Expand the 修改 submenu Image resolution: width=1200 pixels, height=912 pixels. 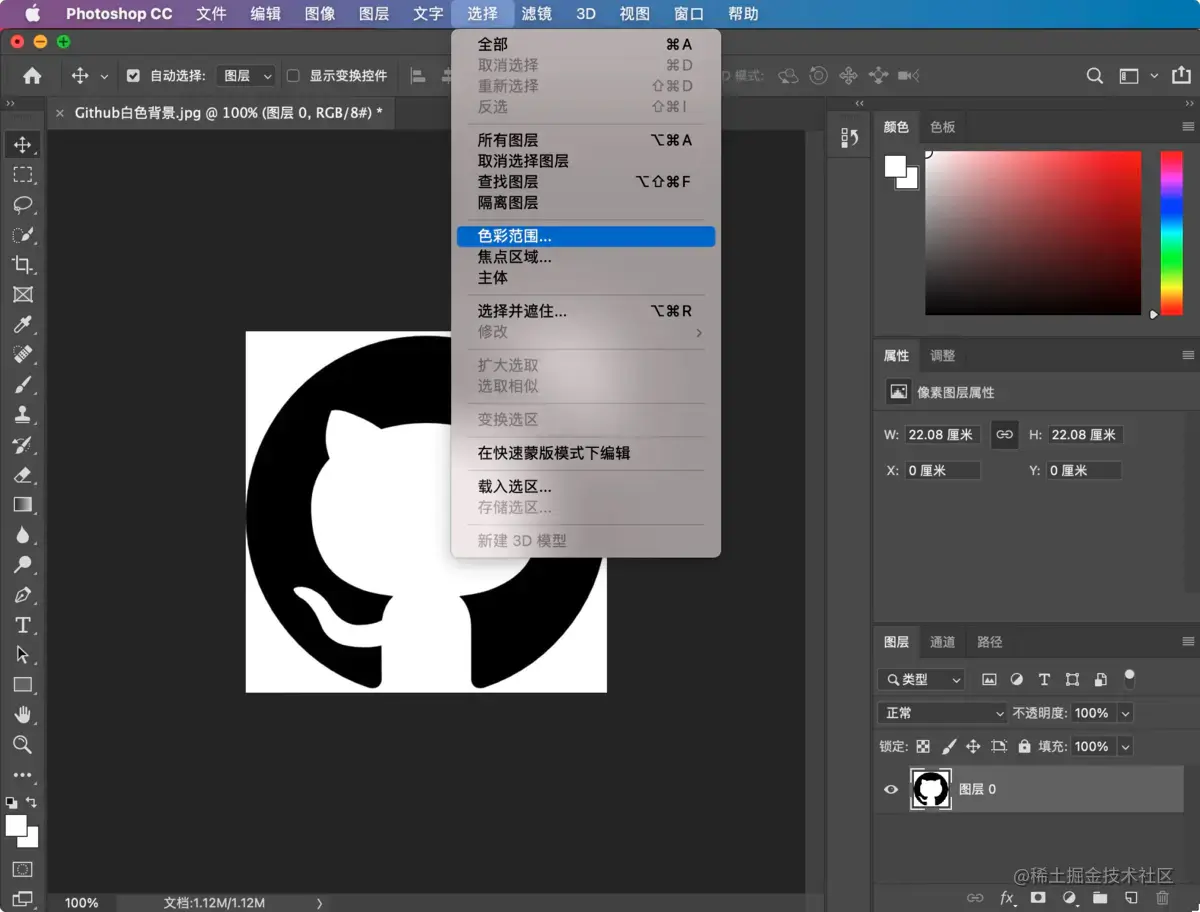tap(587, 332)
